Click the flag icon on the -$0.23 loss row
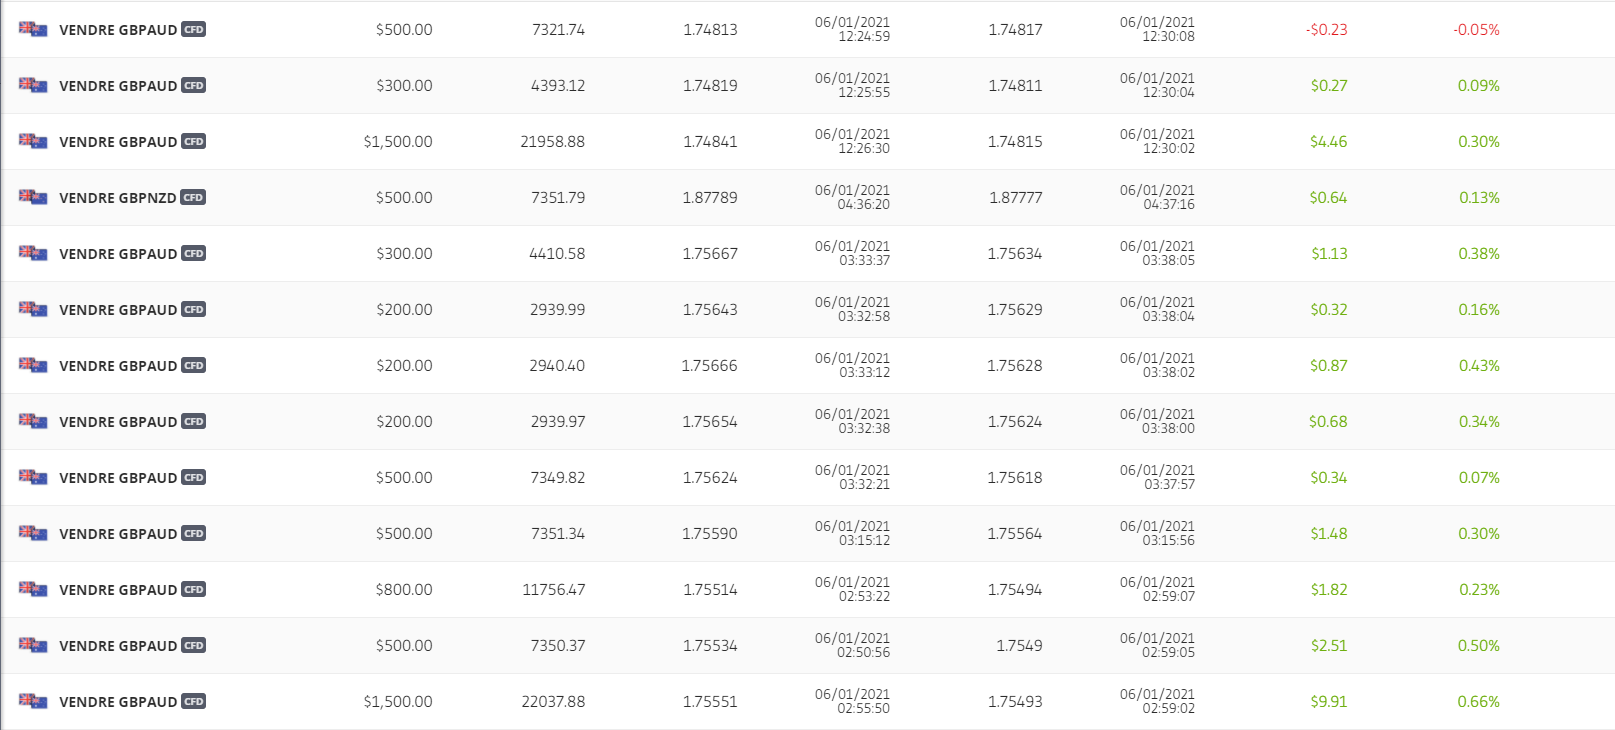The height and width of the screenshot is (730, 1615). [x=33, y=29]
